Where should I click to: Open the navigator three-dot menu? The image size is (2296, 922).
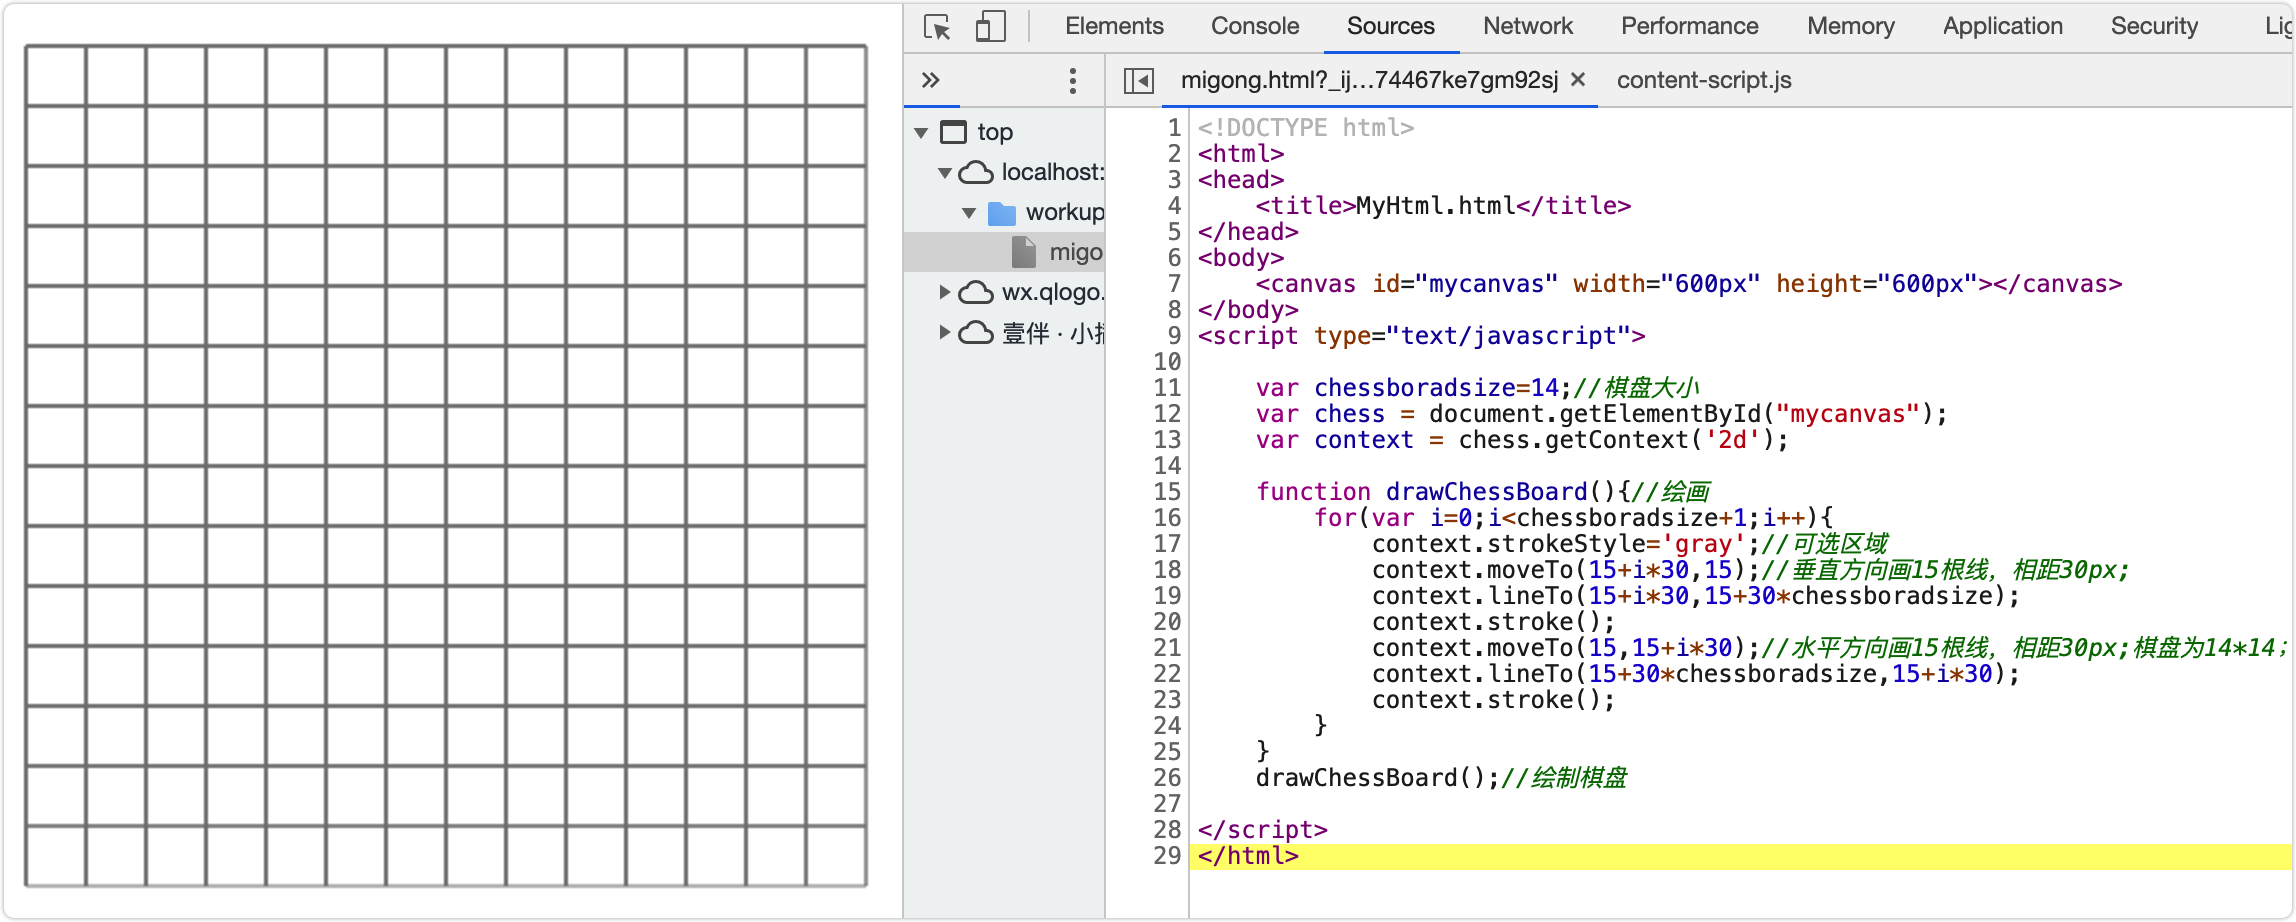click(x=1073, y=81)
